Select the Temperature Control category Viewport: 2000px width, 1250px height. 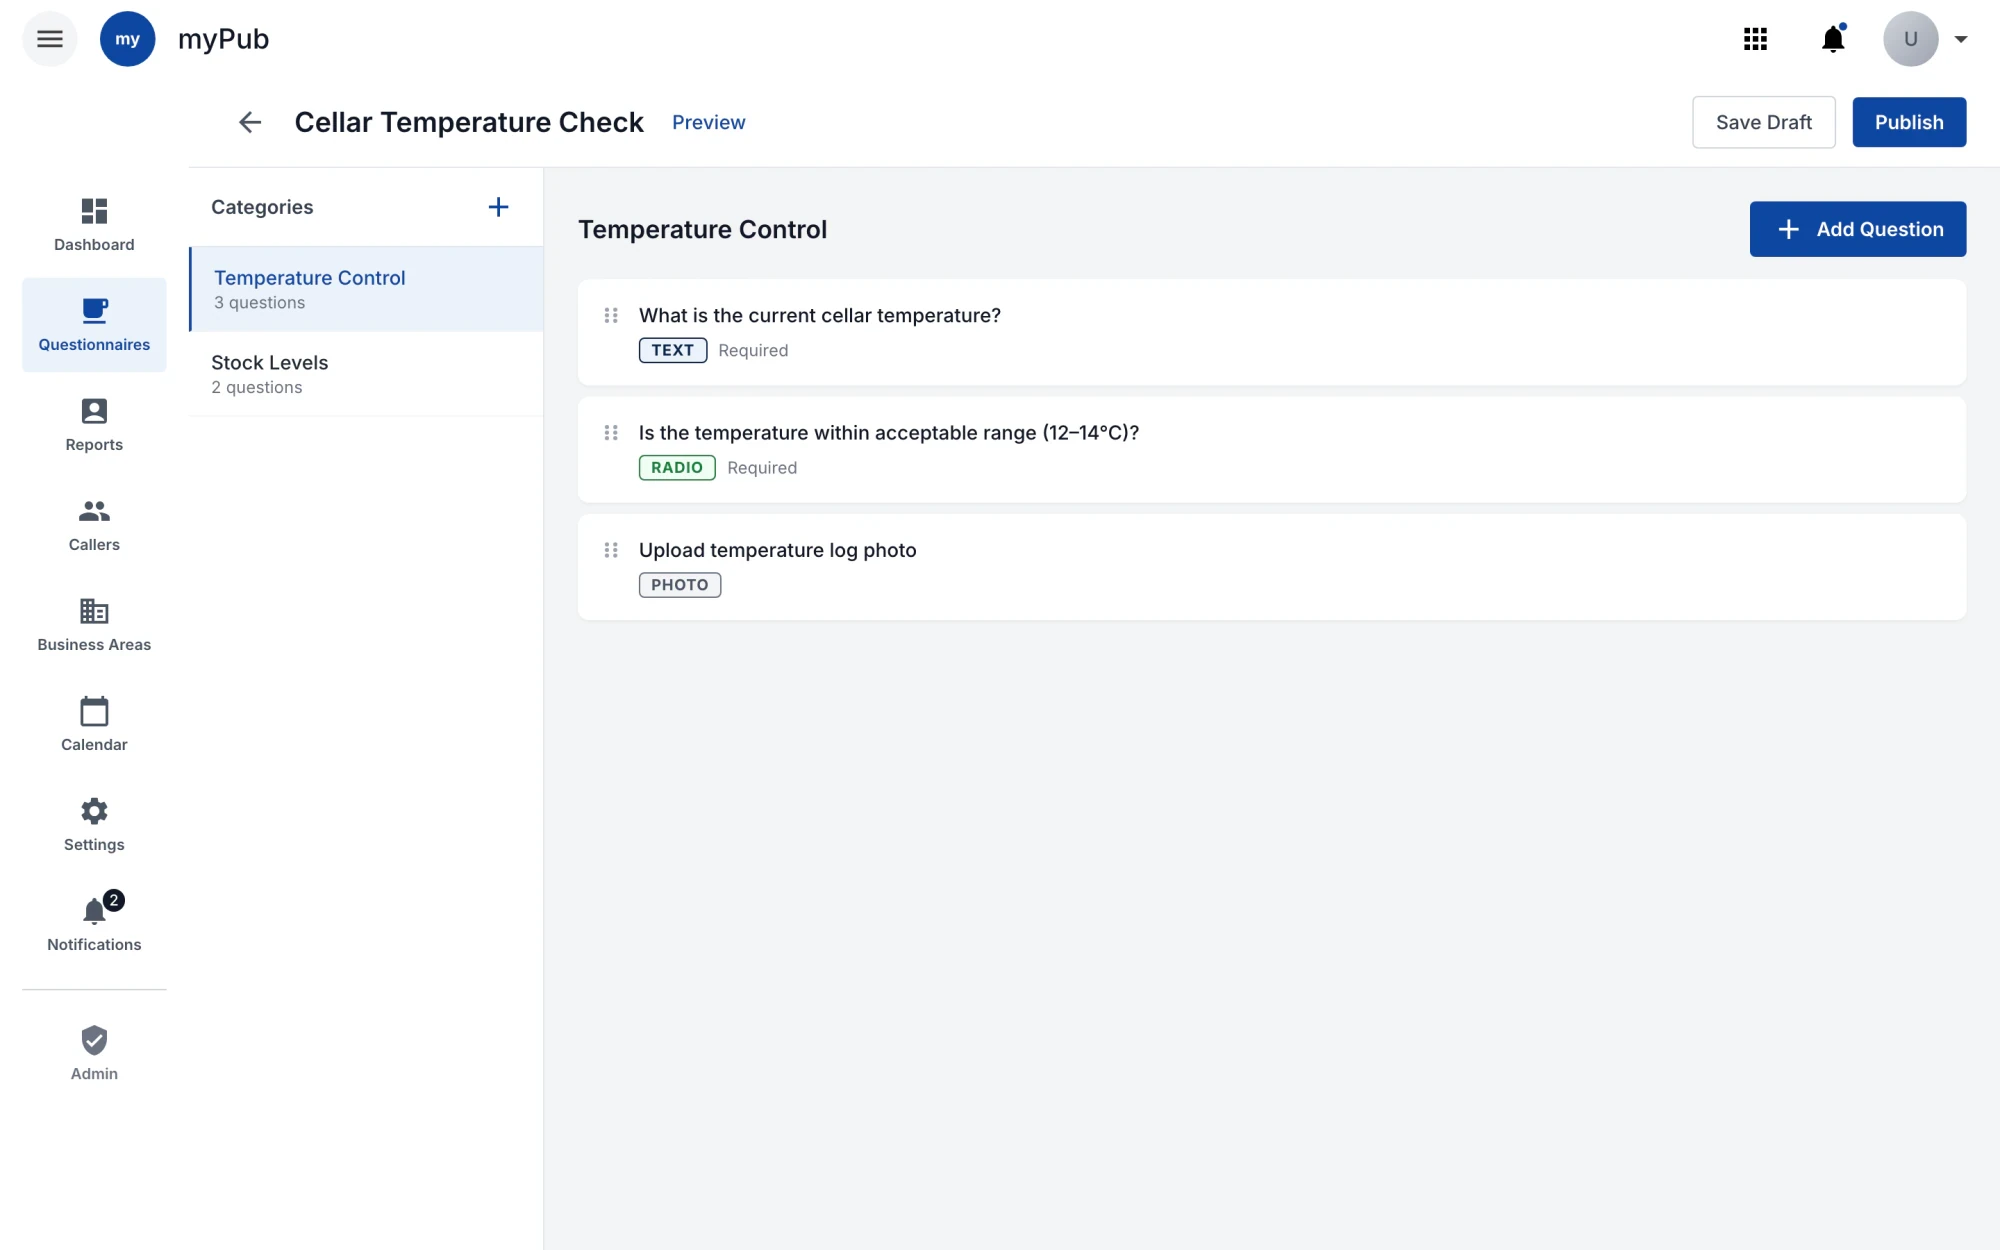366,289
